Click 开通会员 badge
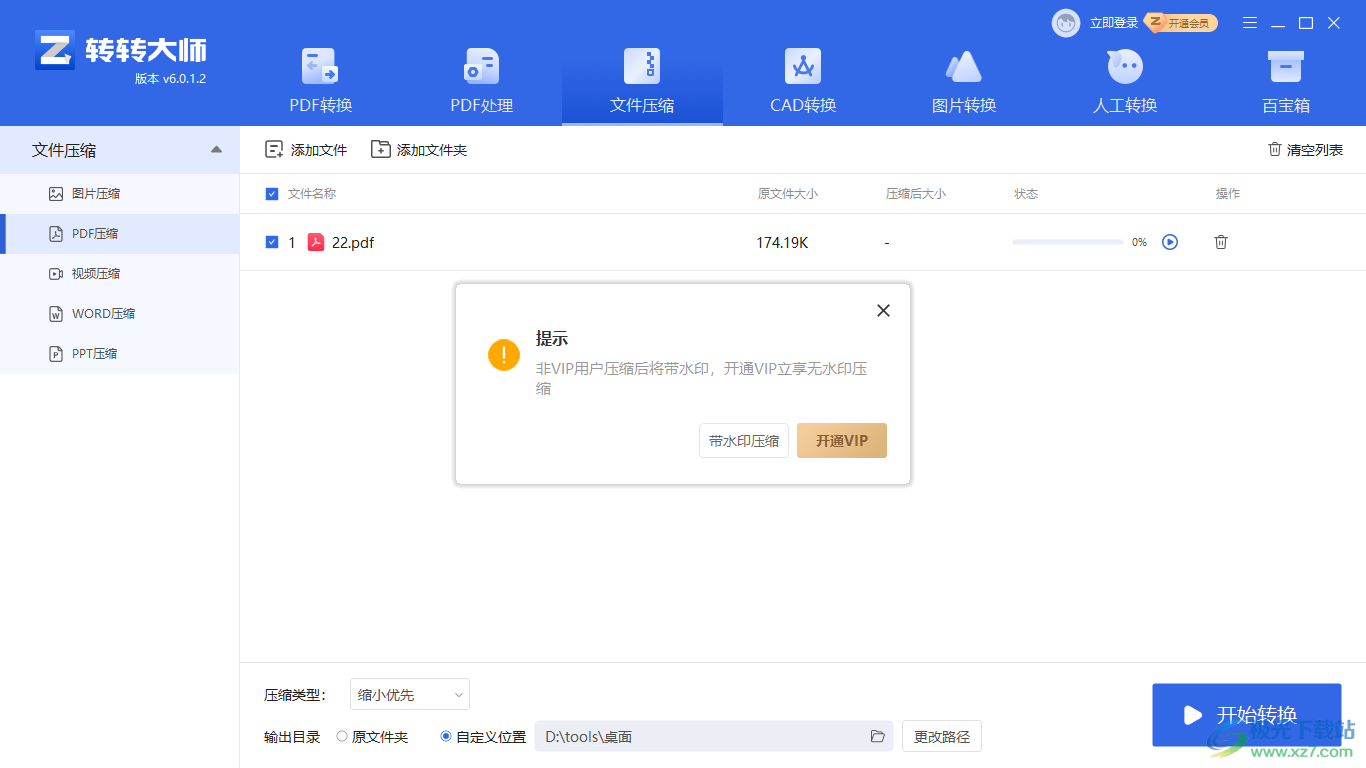 pyautogui.click(x=1182, y=23)
